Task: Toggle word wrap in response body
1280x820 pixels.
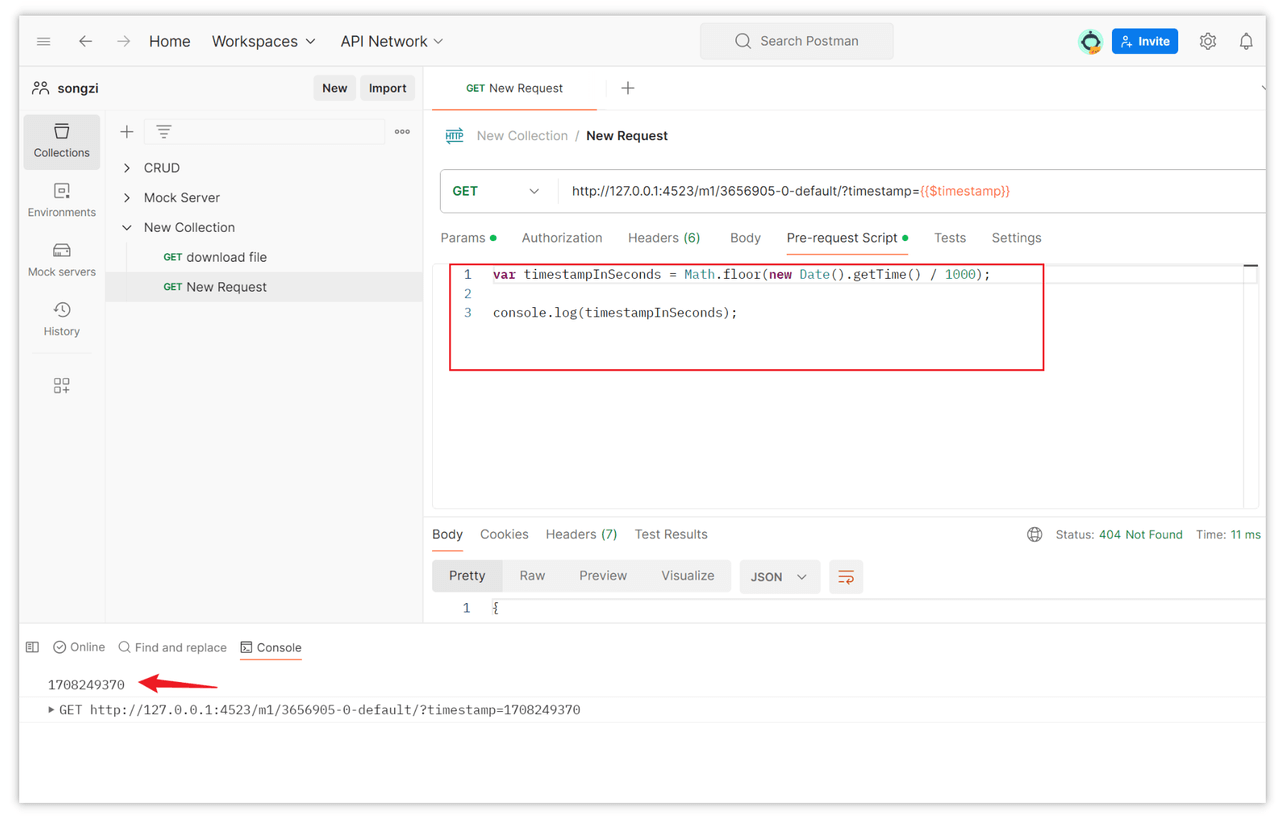Action: (845, 577)
